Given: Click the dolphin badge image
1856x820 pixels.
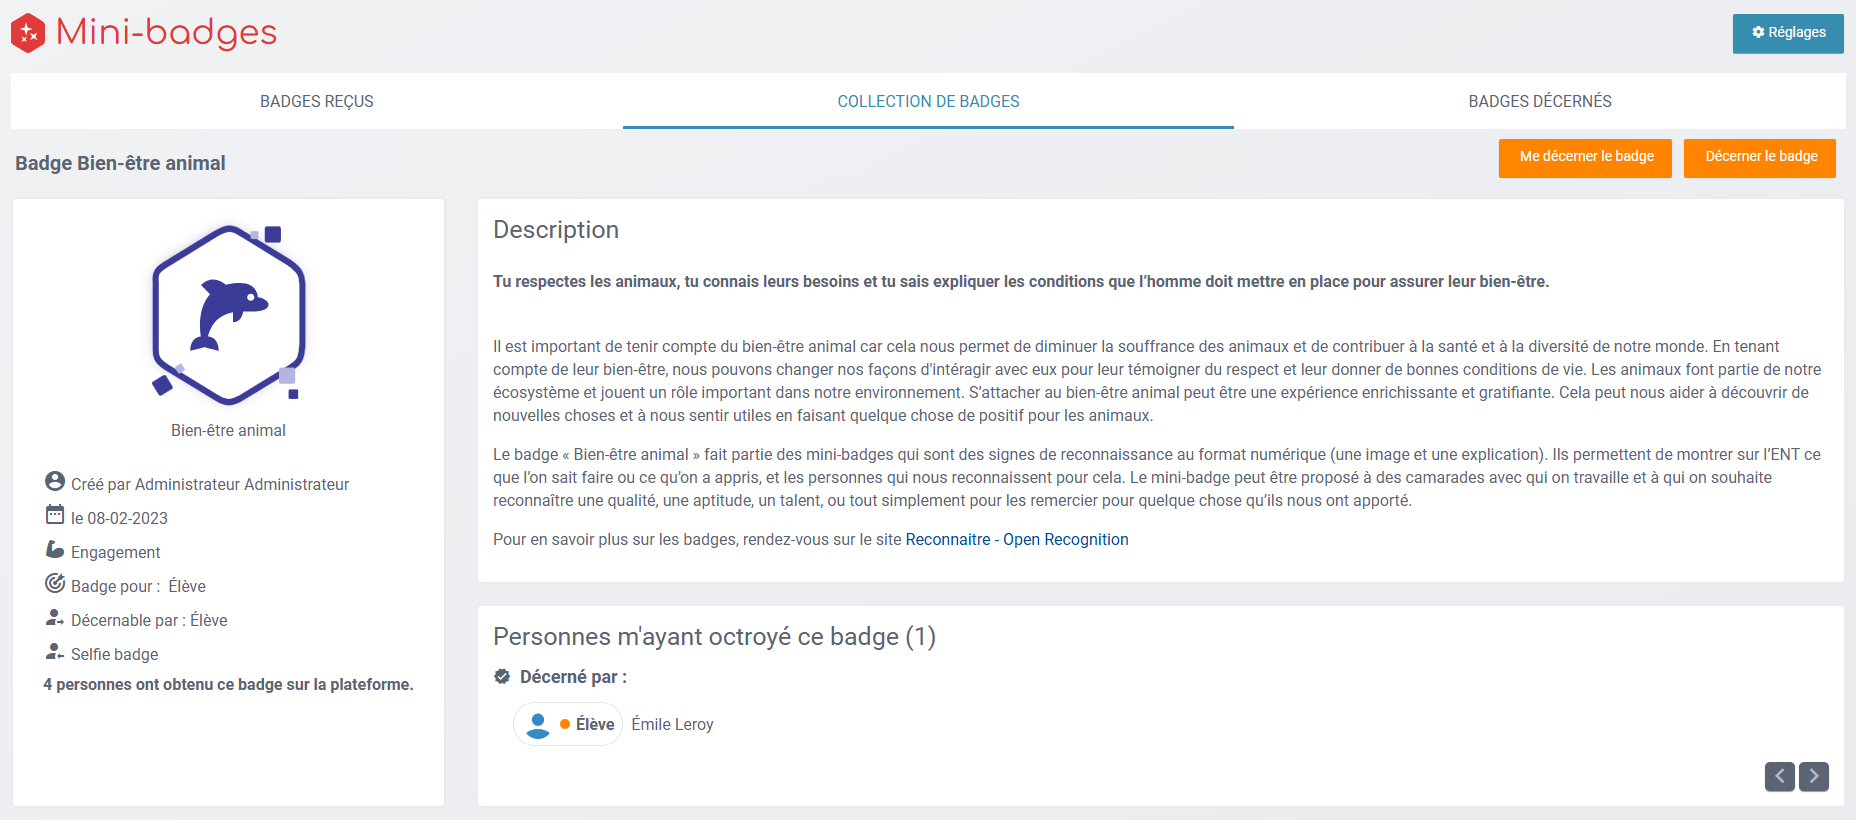Looking at the screenshot, I should coord(229,314).
